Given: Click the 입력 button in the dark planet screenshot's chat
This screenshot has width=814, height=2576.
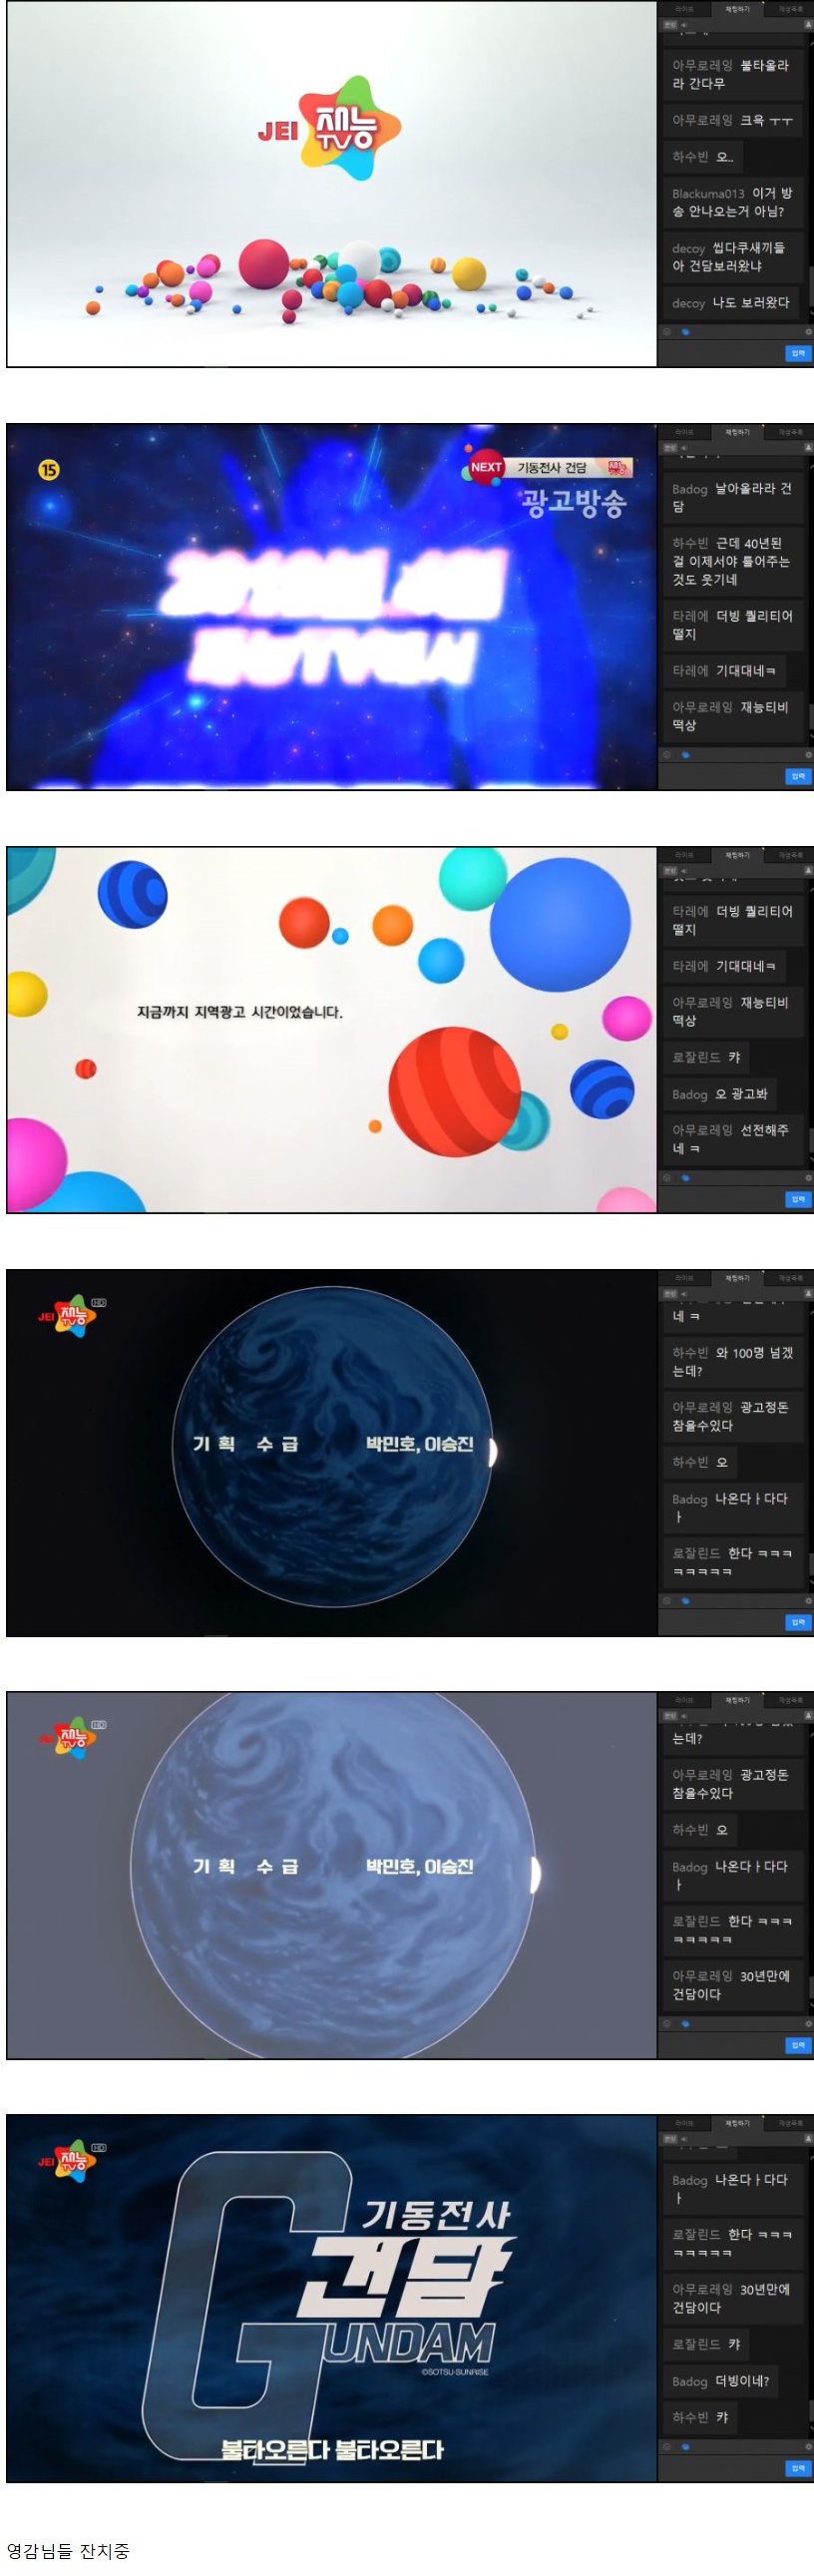Looking at the screenshot, I should pyautogui.click(x=798, y=1622).
